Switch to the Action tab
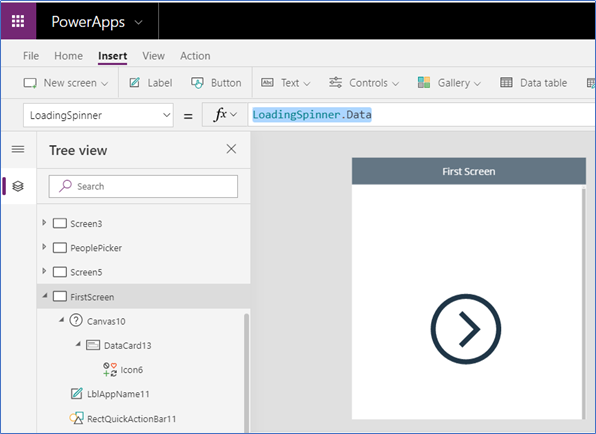 (x=195, y=56)
